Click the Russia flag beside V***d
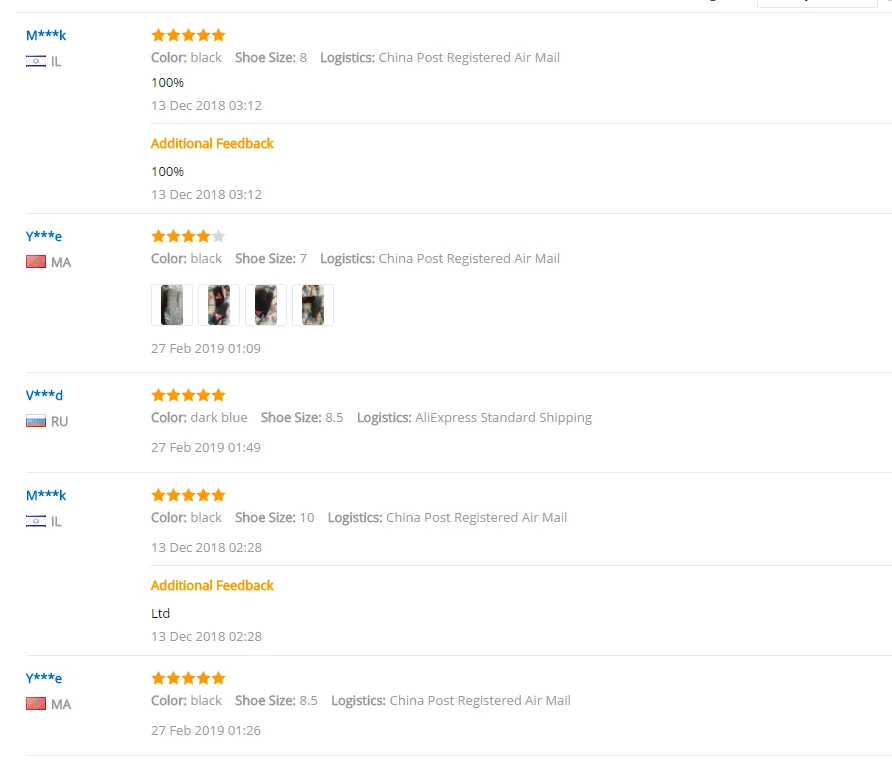The height and width of the screenshot is (764, 892). click(x=36, y=421)
